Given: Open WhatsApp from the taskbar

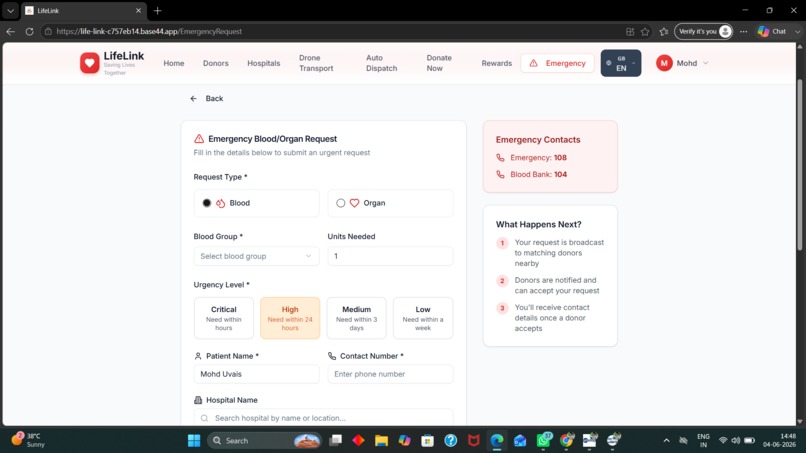Looking at the screenshot, I should [x=543, y=441].
